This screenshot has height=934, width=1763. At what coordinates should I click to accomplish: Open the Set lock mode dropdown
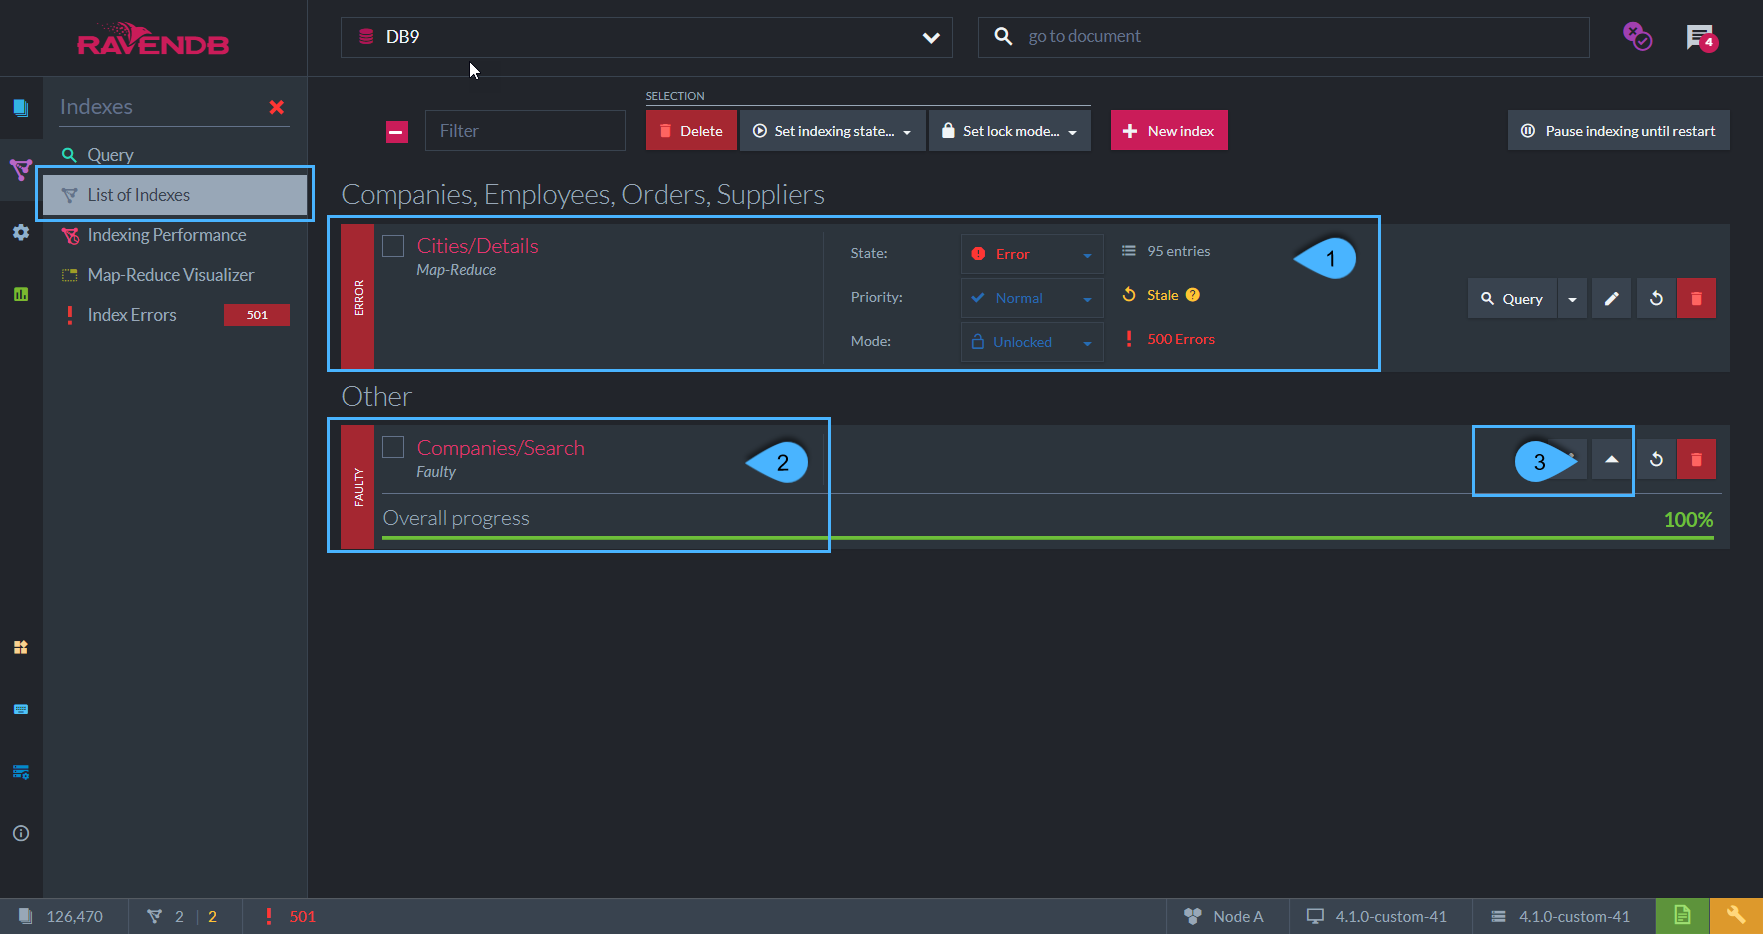pos(1010,131)
